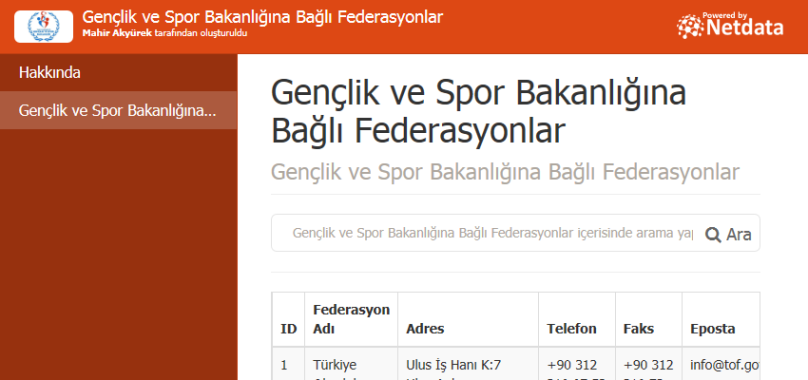Click the ministry logo in the header
808x380 pixels.
tap(44, 26)
